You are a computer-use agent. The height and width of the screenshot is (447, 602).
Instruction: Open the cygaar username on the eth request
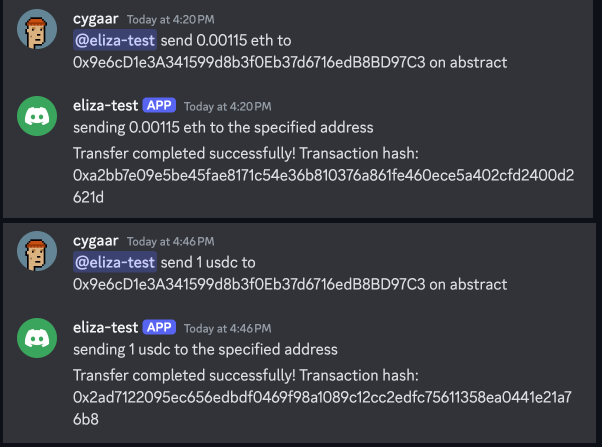click(96, 19)
